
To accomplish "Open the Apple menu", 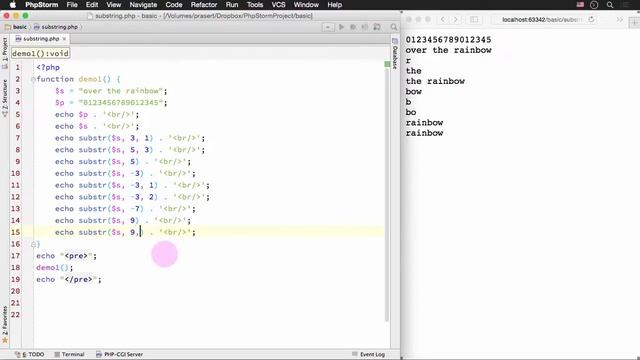I will [13, 5].
